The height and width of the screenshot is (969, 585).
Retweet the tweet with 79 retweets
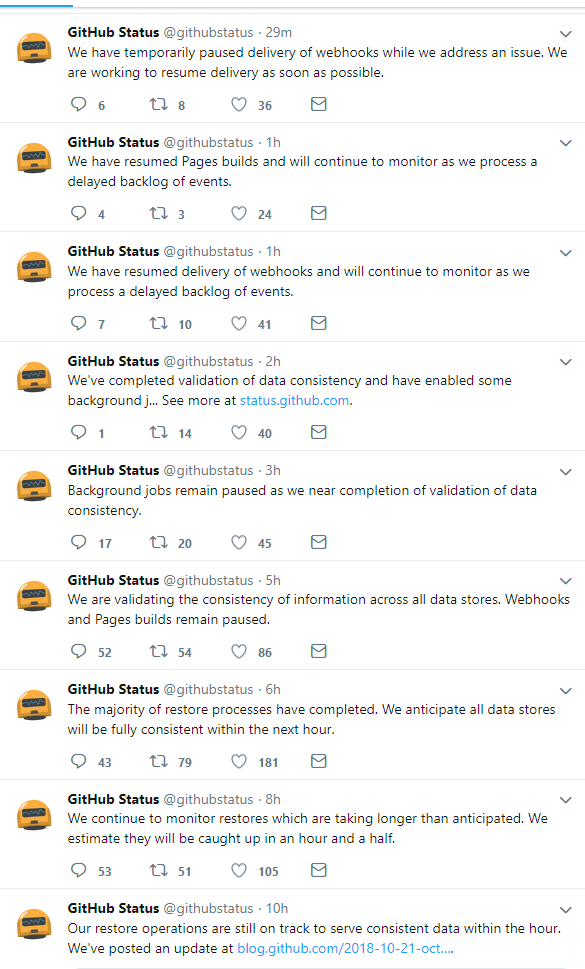pyautogui.click(x=159, y=761)
